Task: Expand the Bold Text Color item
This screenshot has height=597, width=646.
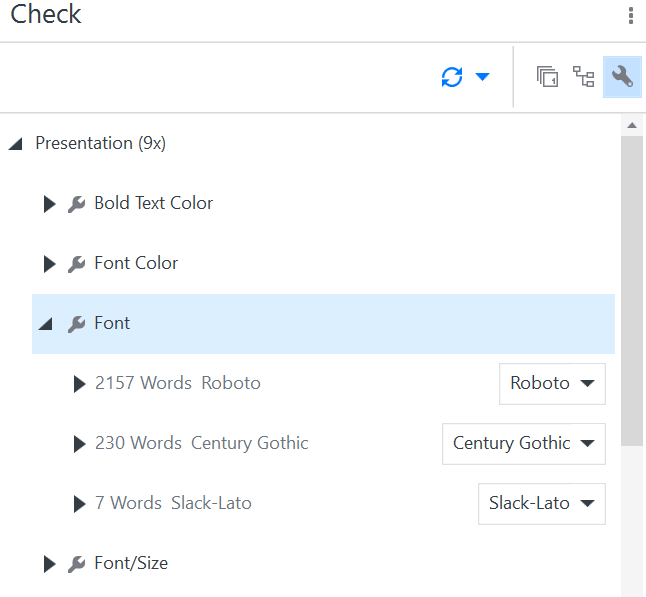Action: coord(49,204)
